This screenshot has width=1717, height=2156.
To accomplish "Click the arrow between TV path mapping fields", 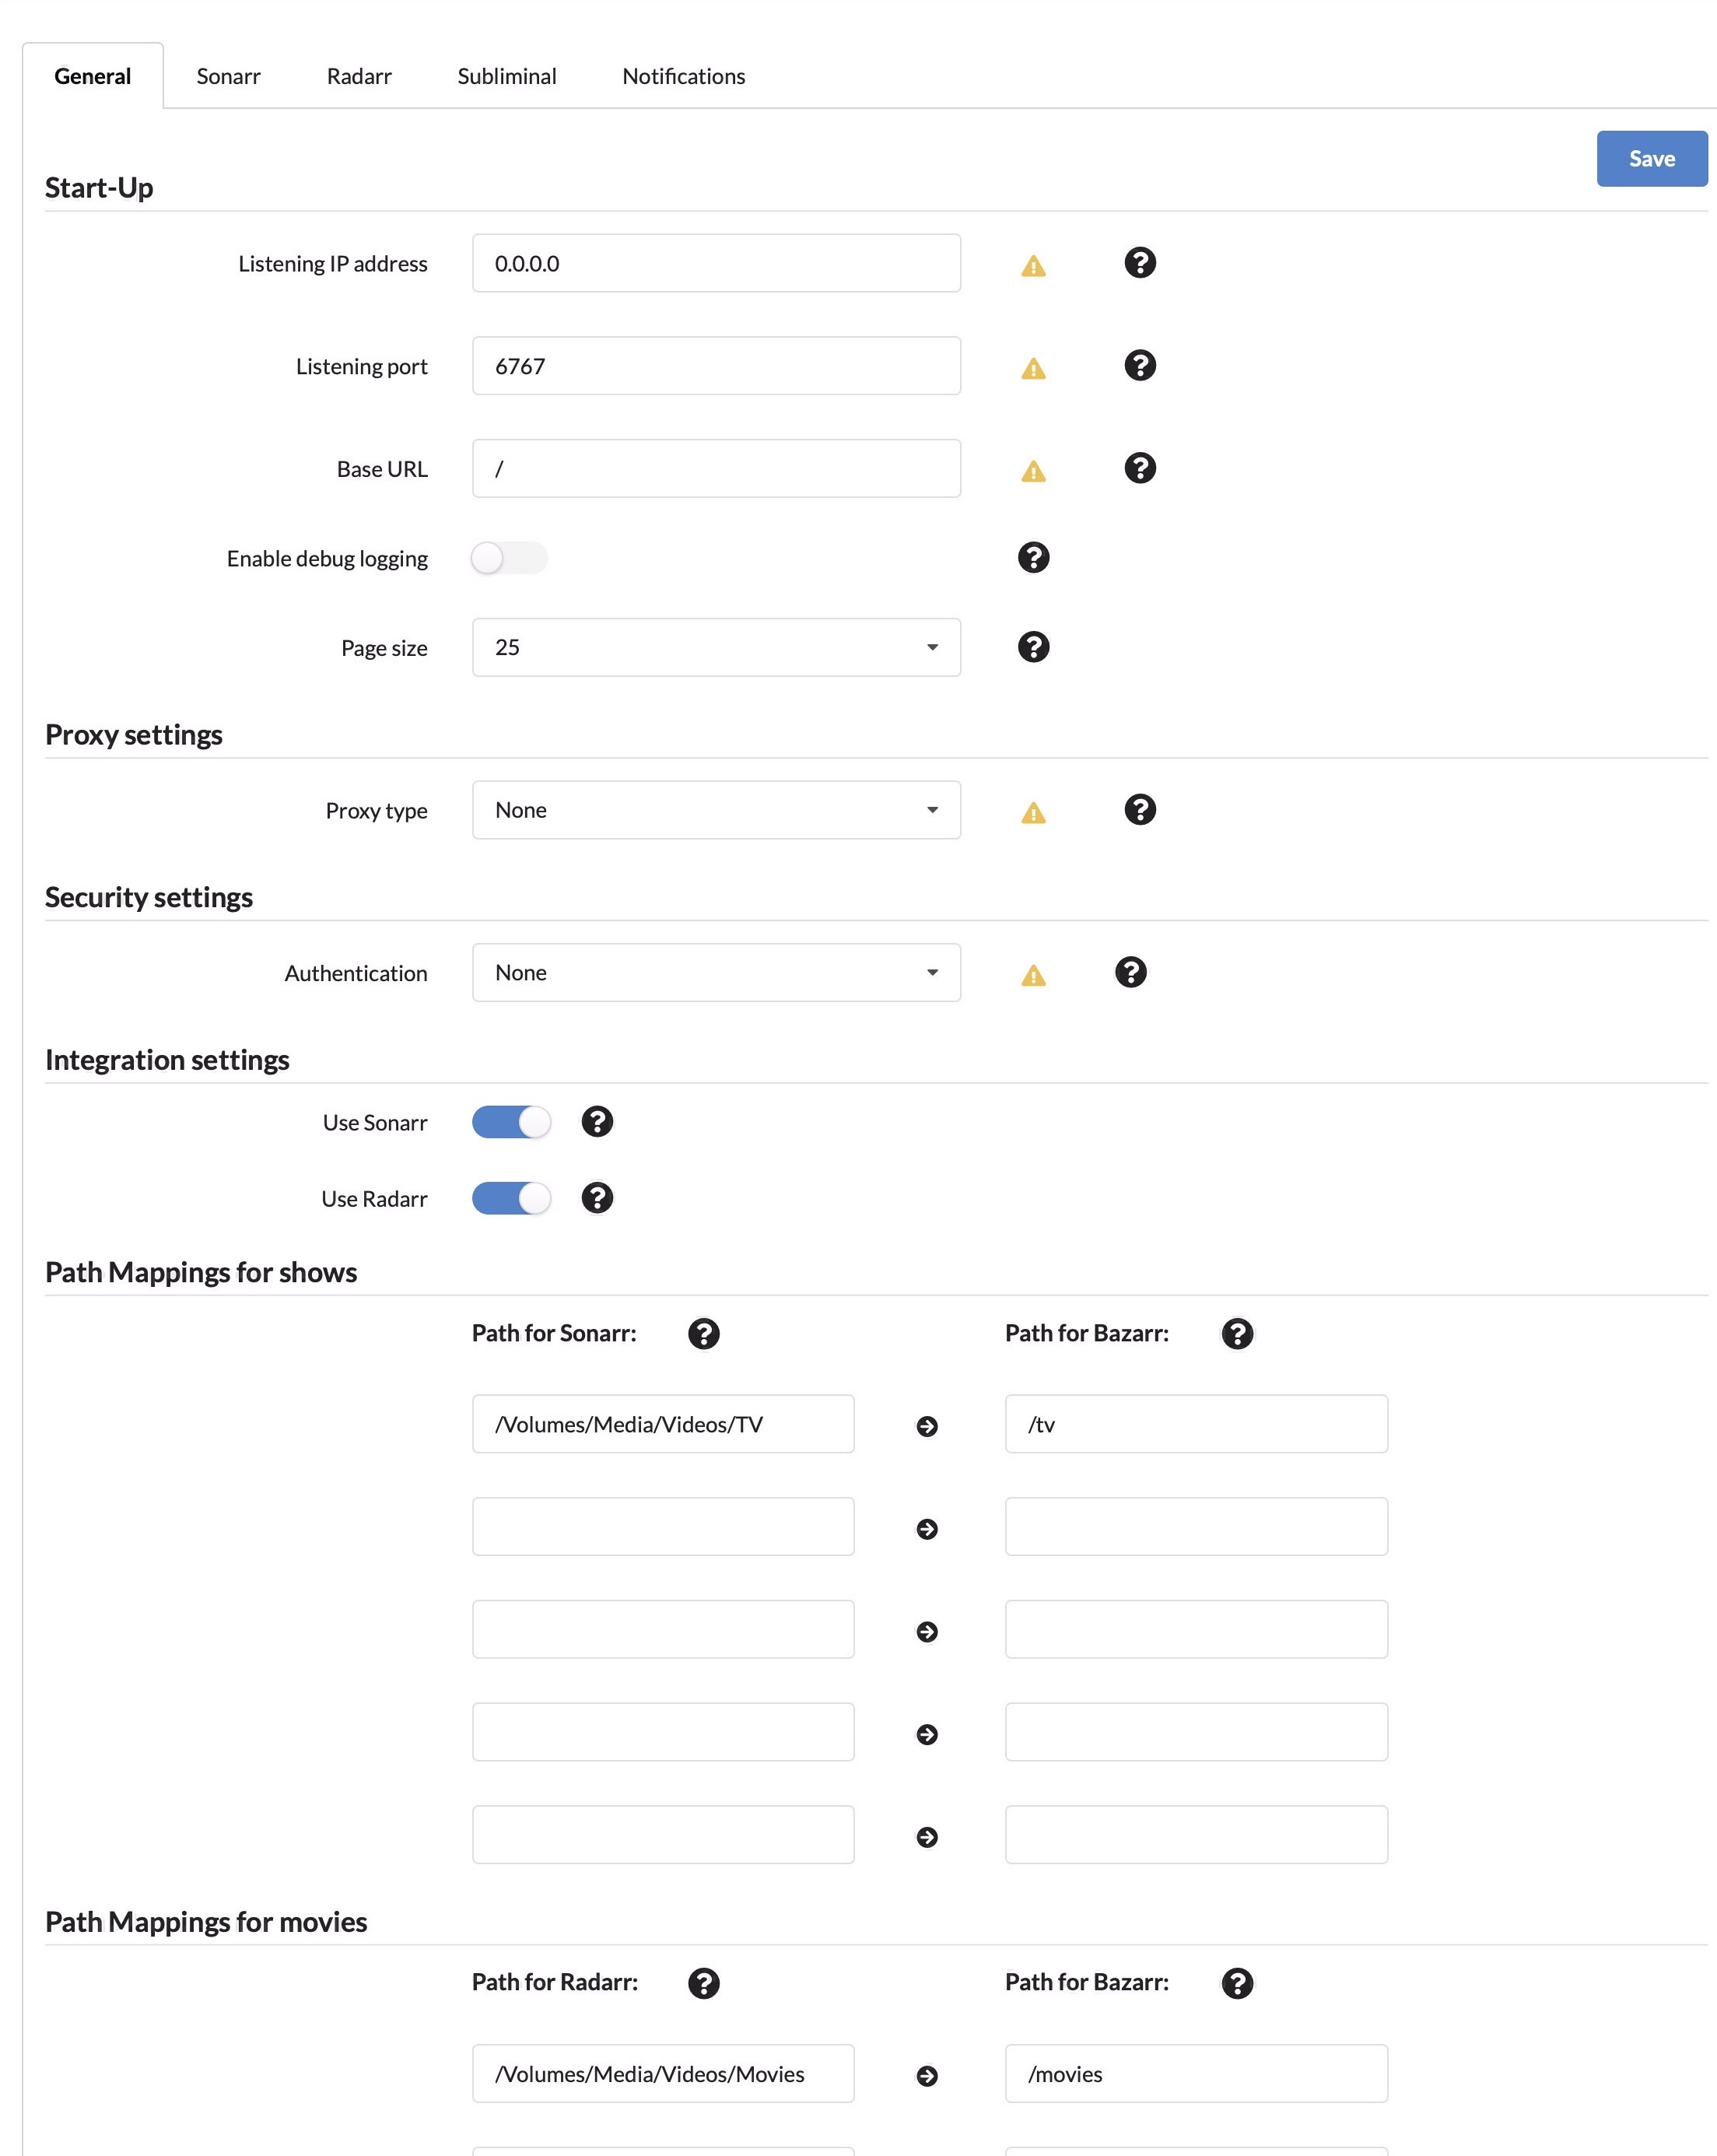I will click(928, 1426).
